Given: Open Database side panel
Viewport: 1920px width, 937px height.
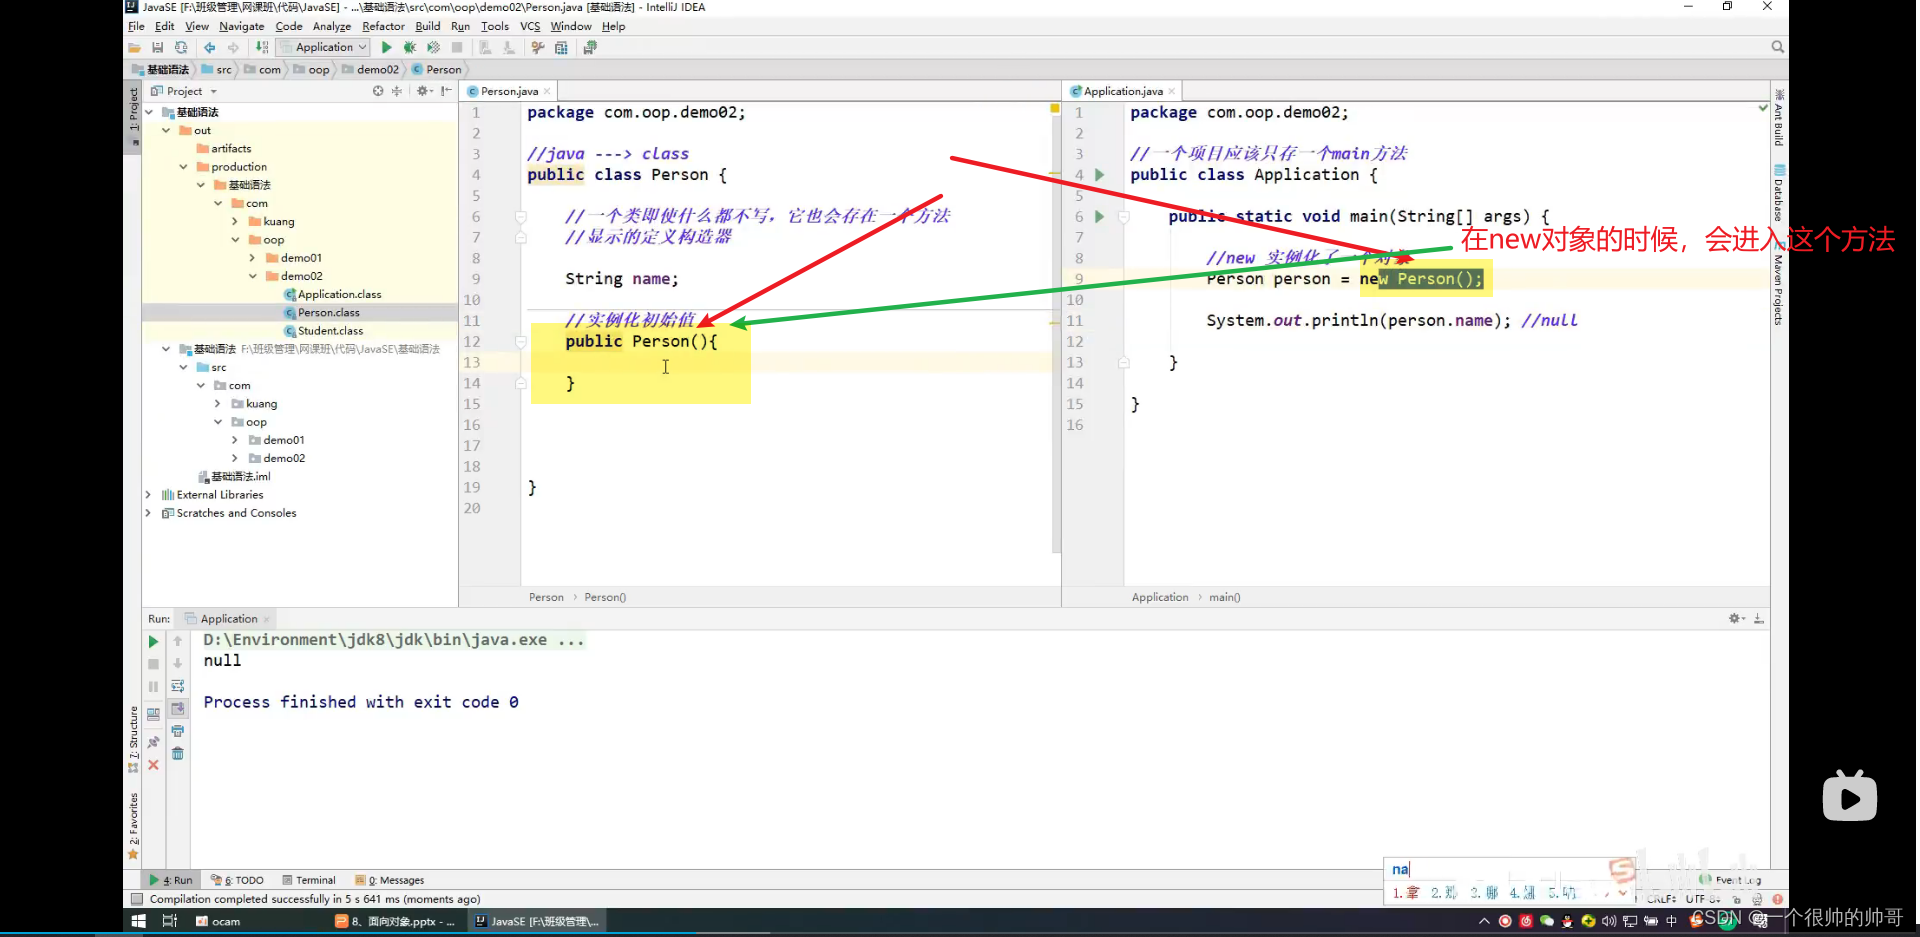Looking at the screenshot, I should tap(1779, 193).
